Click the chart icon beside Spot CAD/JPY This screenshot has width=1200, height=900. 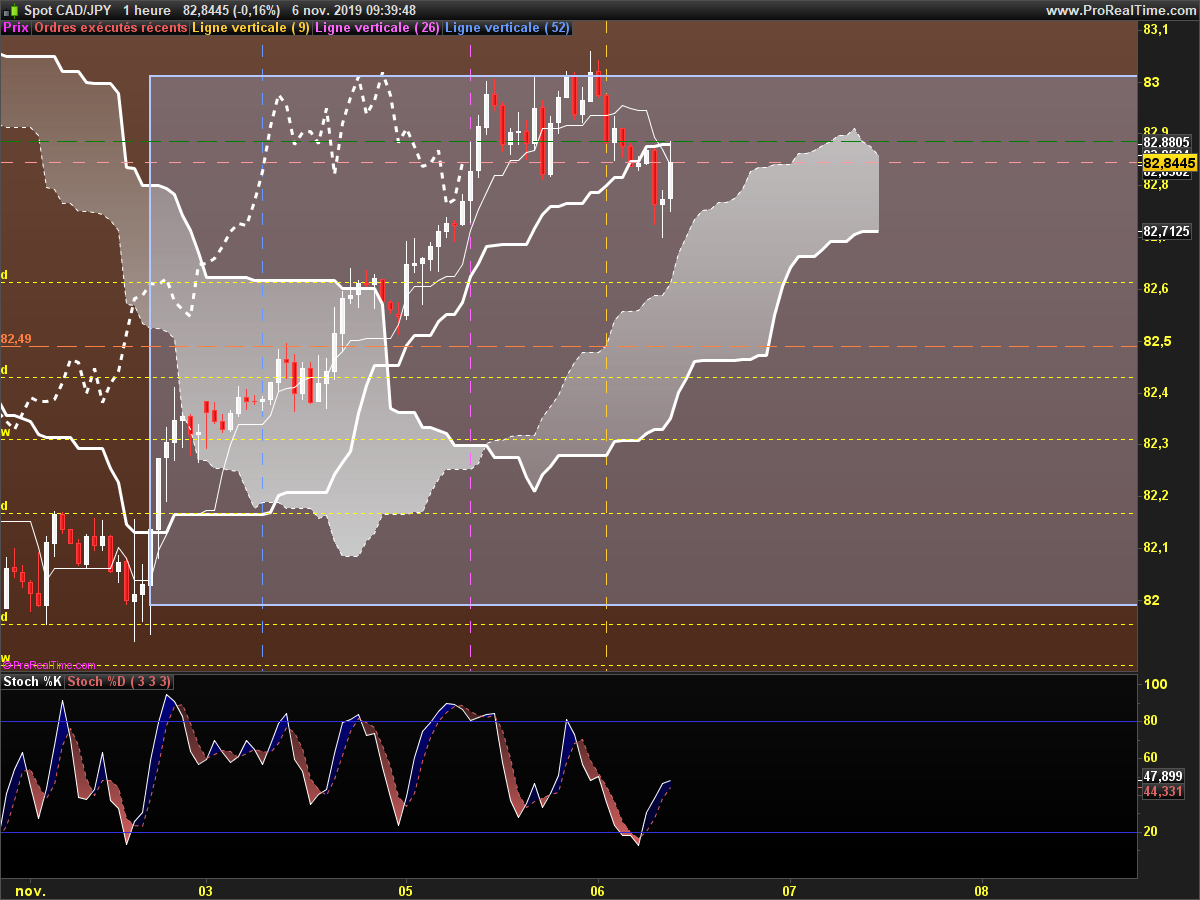point(11,9)
